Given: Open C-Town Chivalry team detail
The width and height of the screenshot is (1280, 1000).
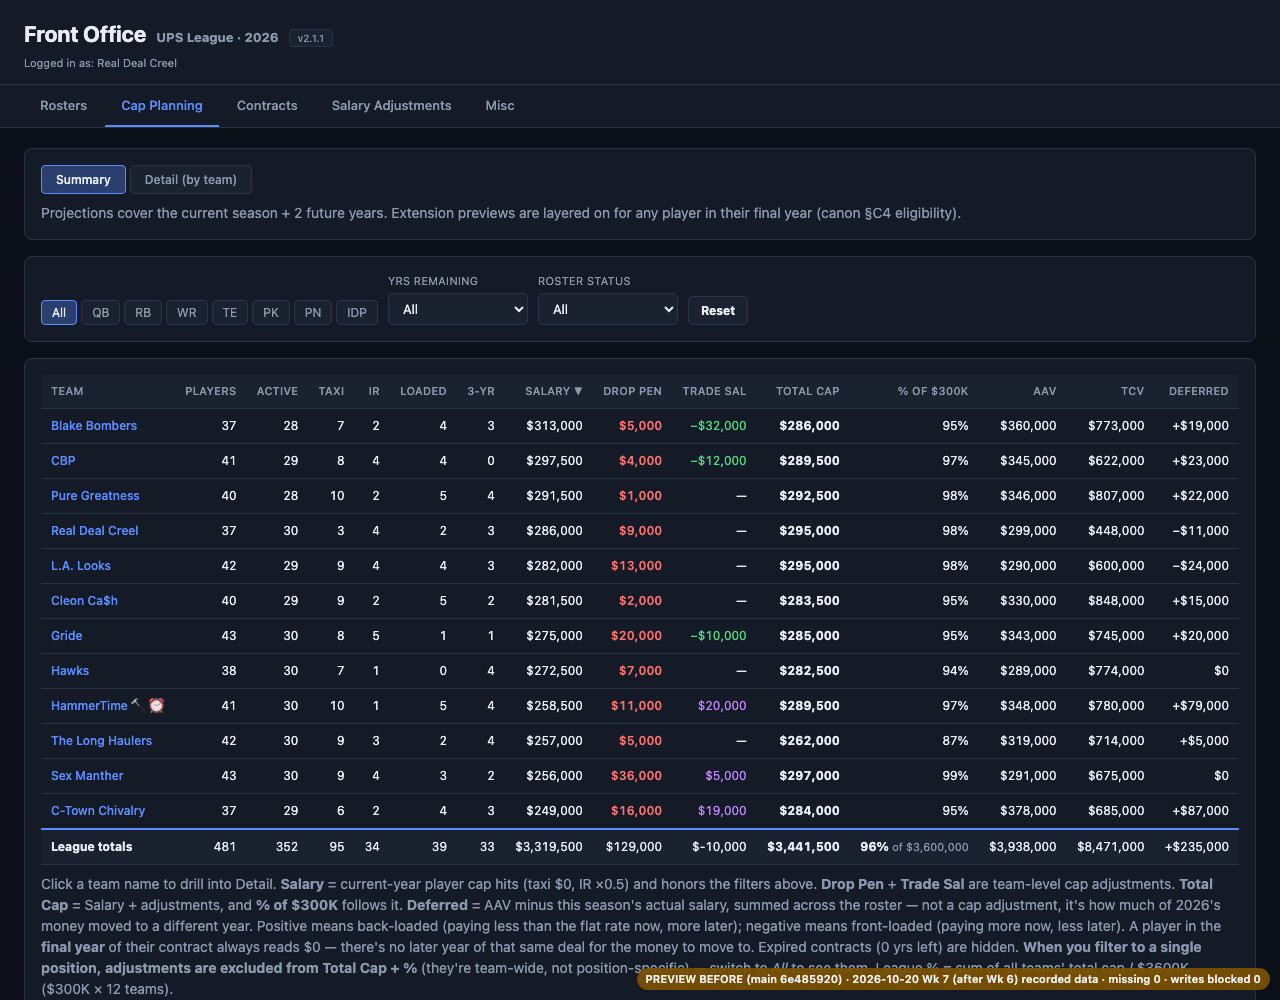Looking at the screenshot, I should tap(98, 811).
